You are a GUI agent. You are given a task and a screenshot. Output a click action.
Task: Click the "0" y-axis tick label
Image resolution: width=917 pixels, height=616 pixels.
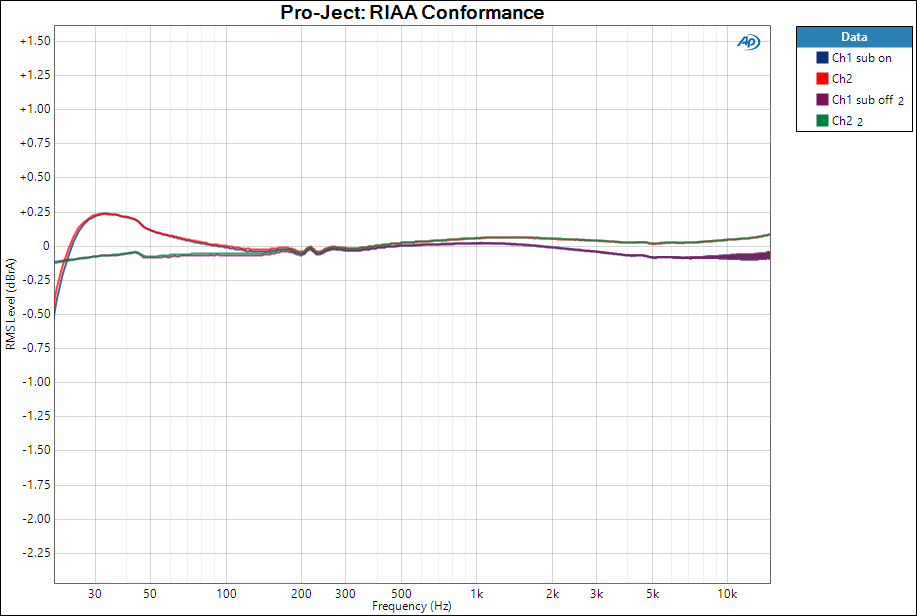click(x=46, y=246)
